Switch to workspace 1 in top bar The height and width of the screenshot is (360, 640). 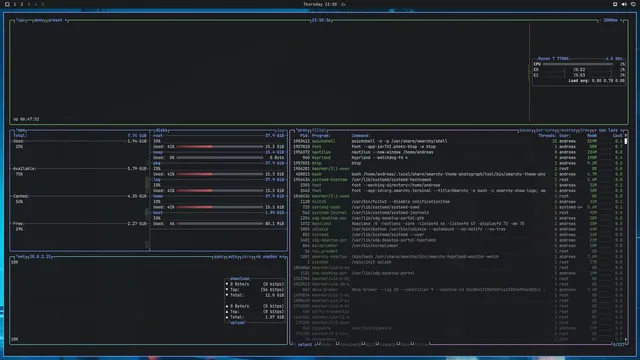(x=15, y=4)
